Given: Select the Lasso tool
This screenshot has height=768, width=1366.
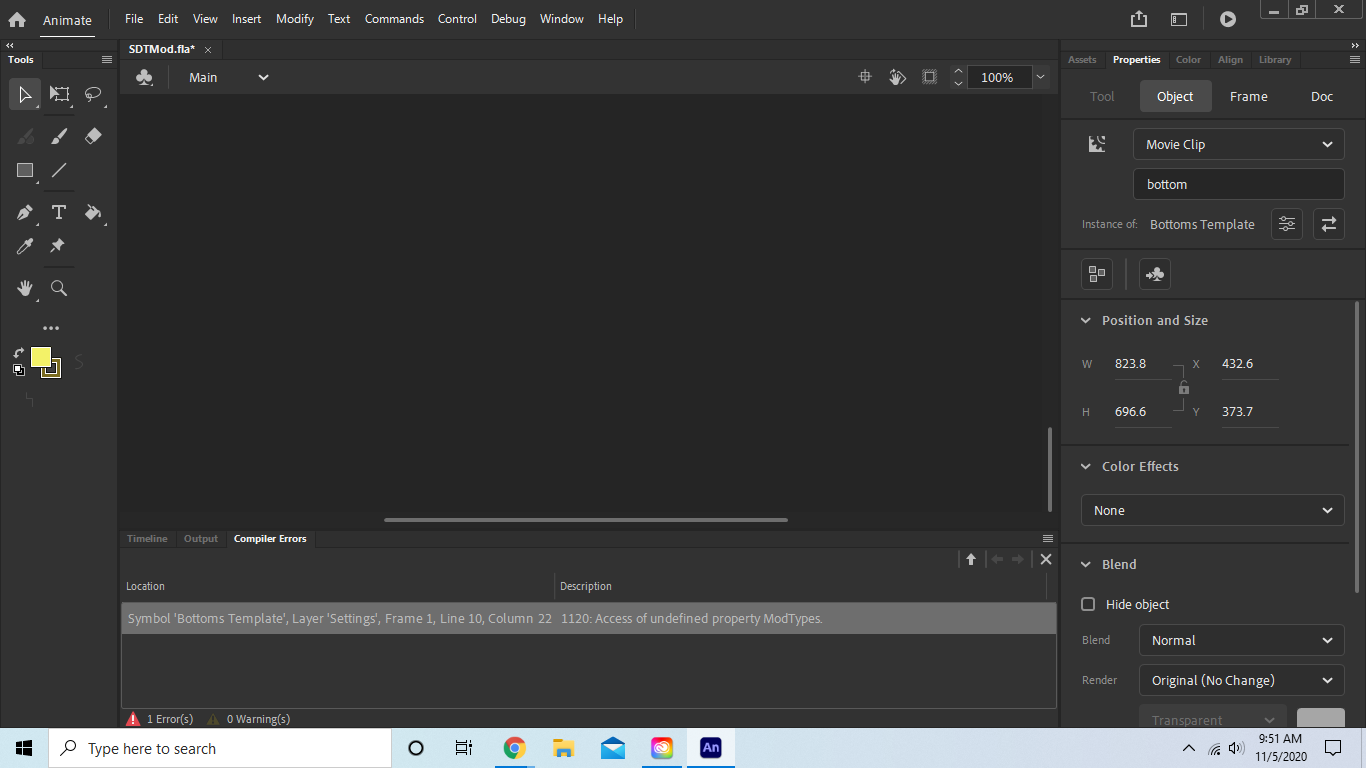Looking at the screenshot, I should (93, 94).
